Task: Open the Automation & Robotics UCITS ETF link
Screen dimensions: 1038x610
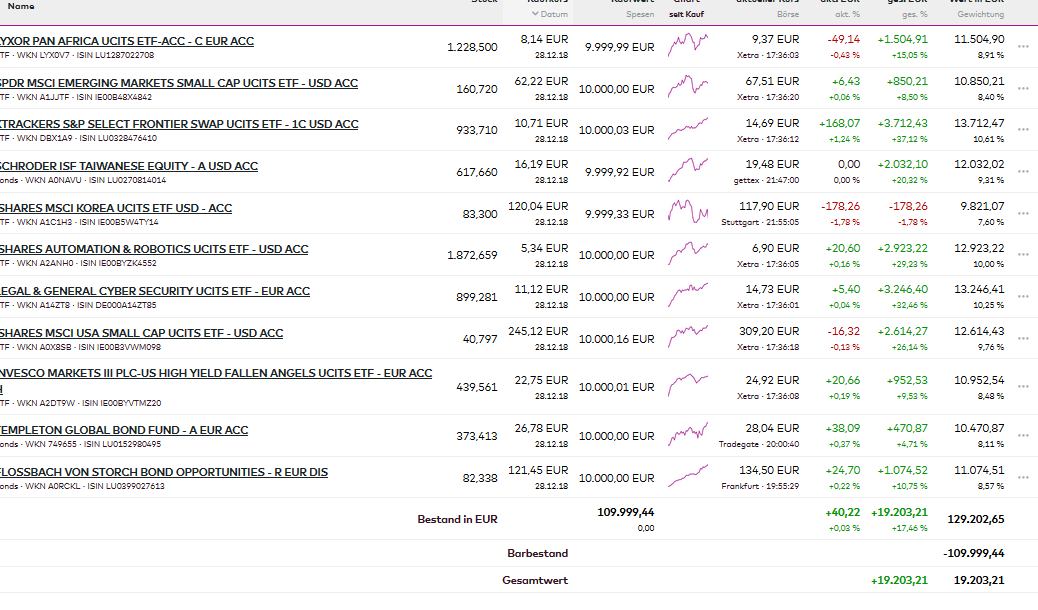Action: [x=154, y=250]
